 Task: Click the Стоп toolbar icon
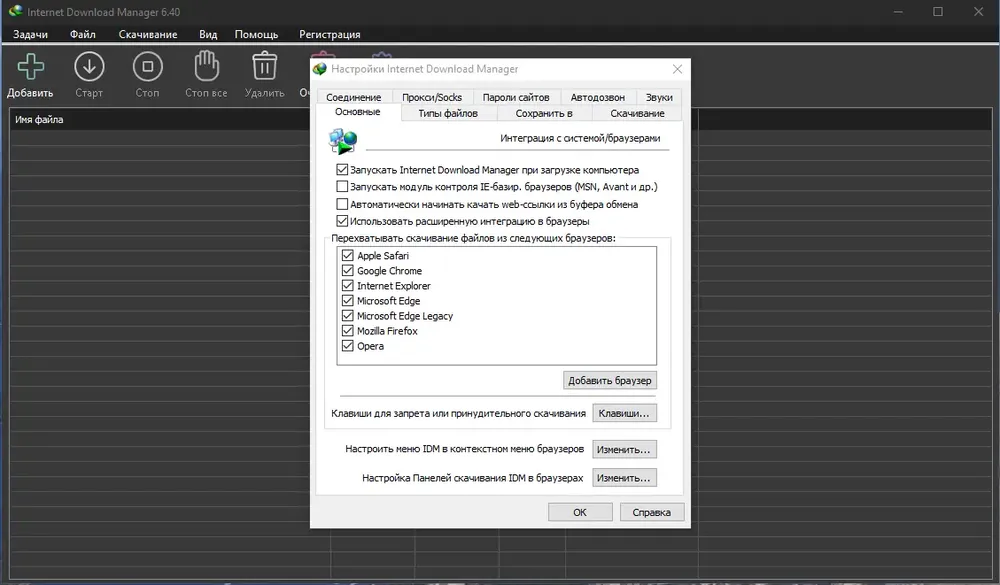147,67
